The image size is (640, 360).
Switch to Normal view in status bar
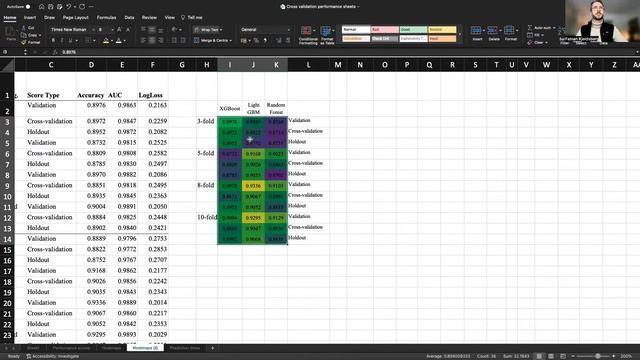(539, 356)
